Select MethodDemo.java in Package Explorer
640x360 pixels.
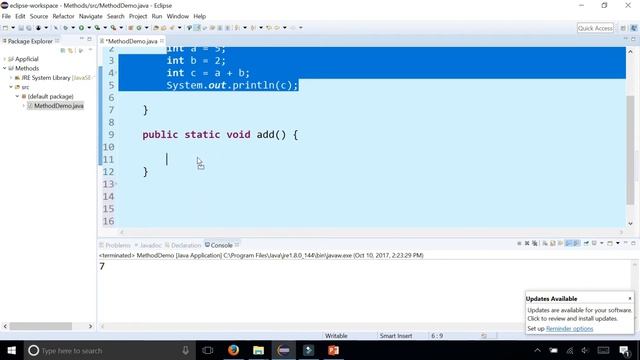pos(59,106)
